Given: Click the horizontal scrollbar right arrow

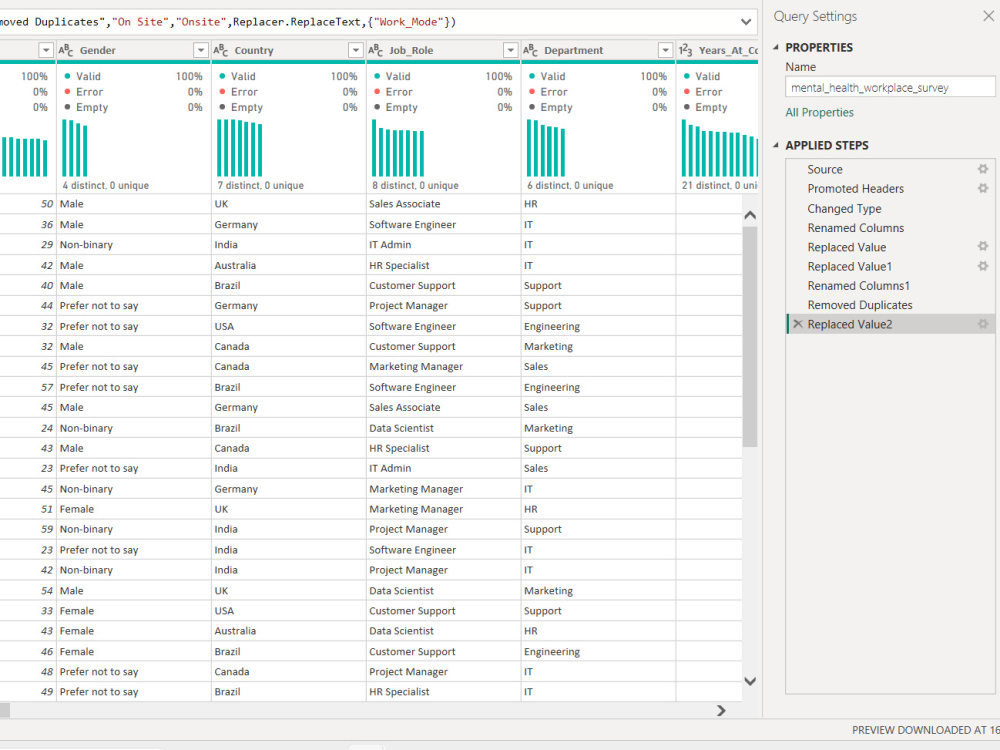Looking at the screenshot, I should click(721, 710).
